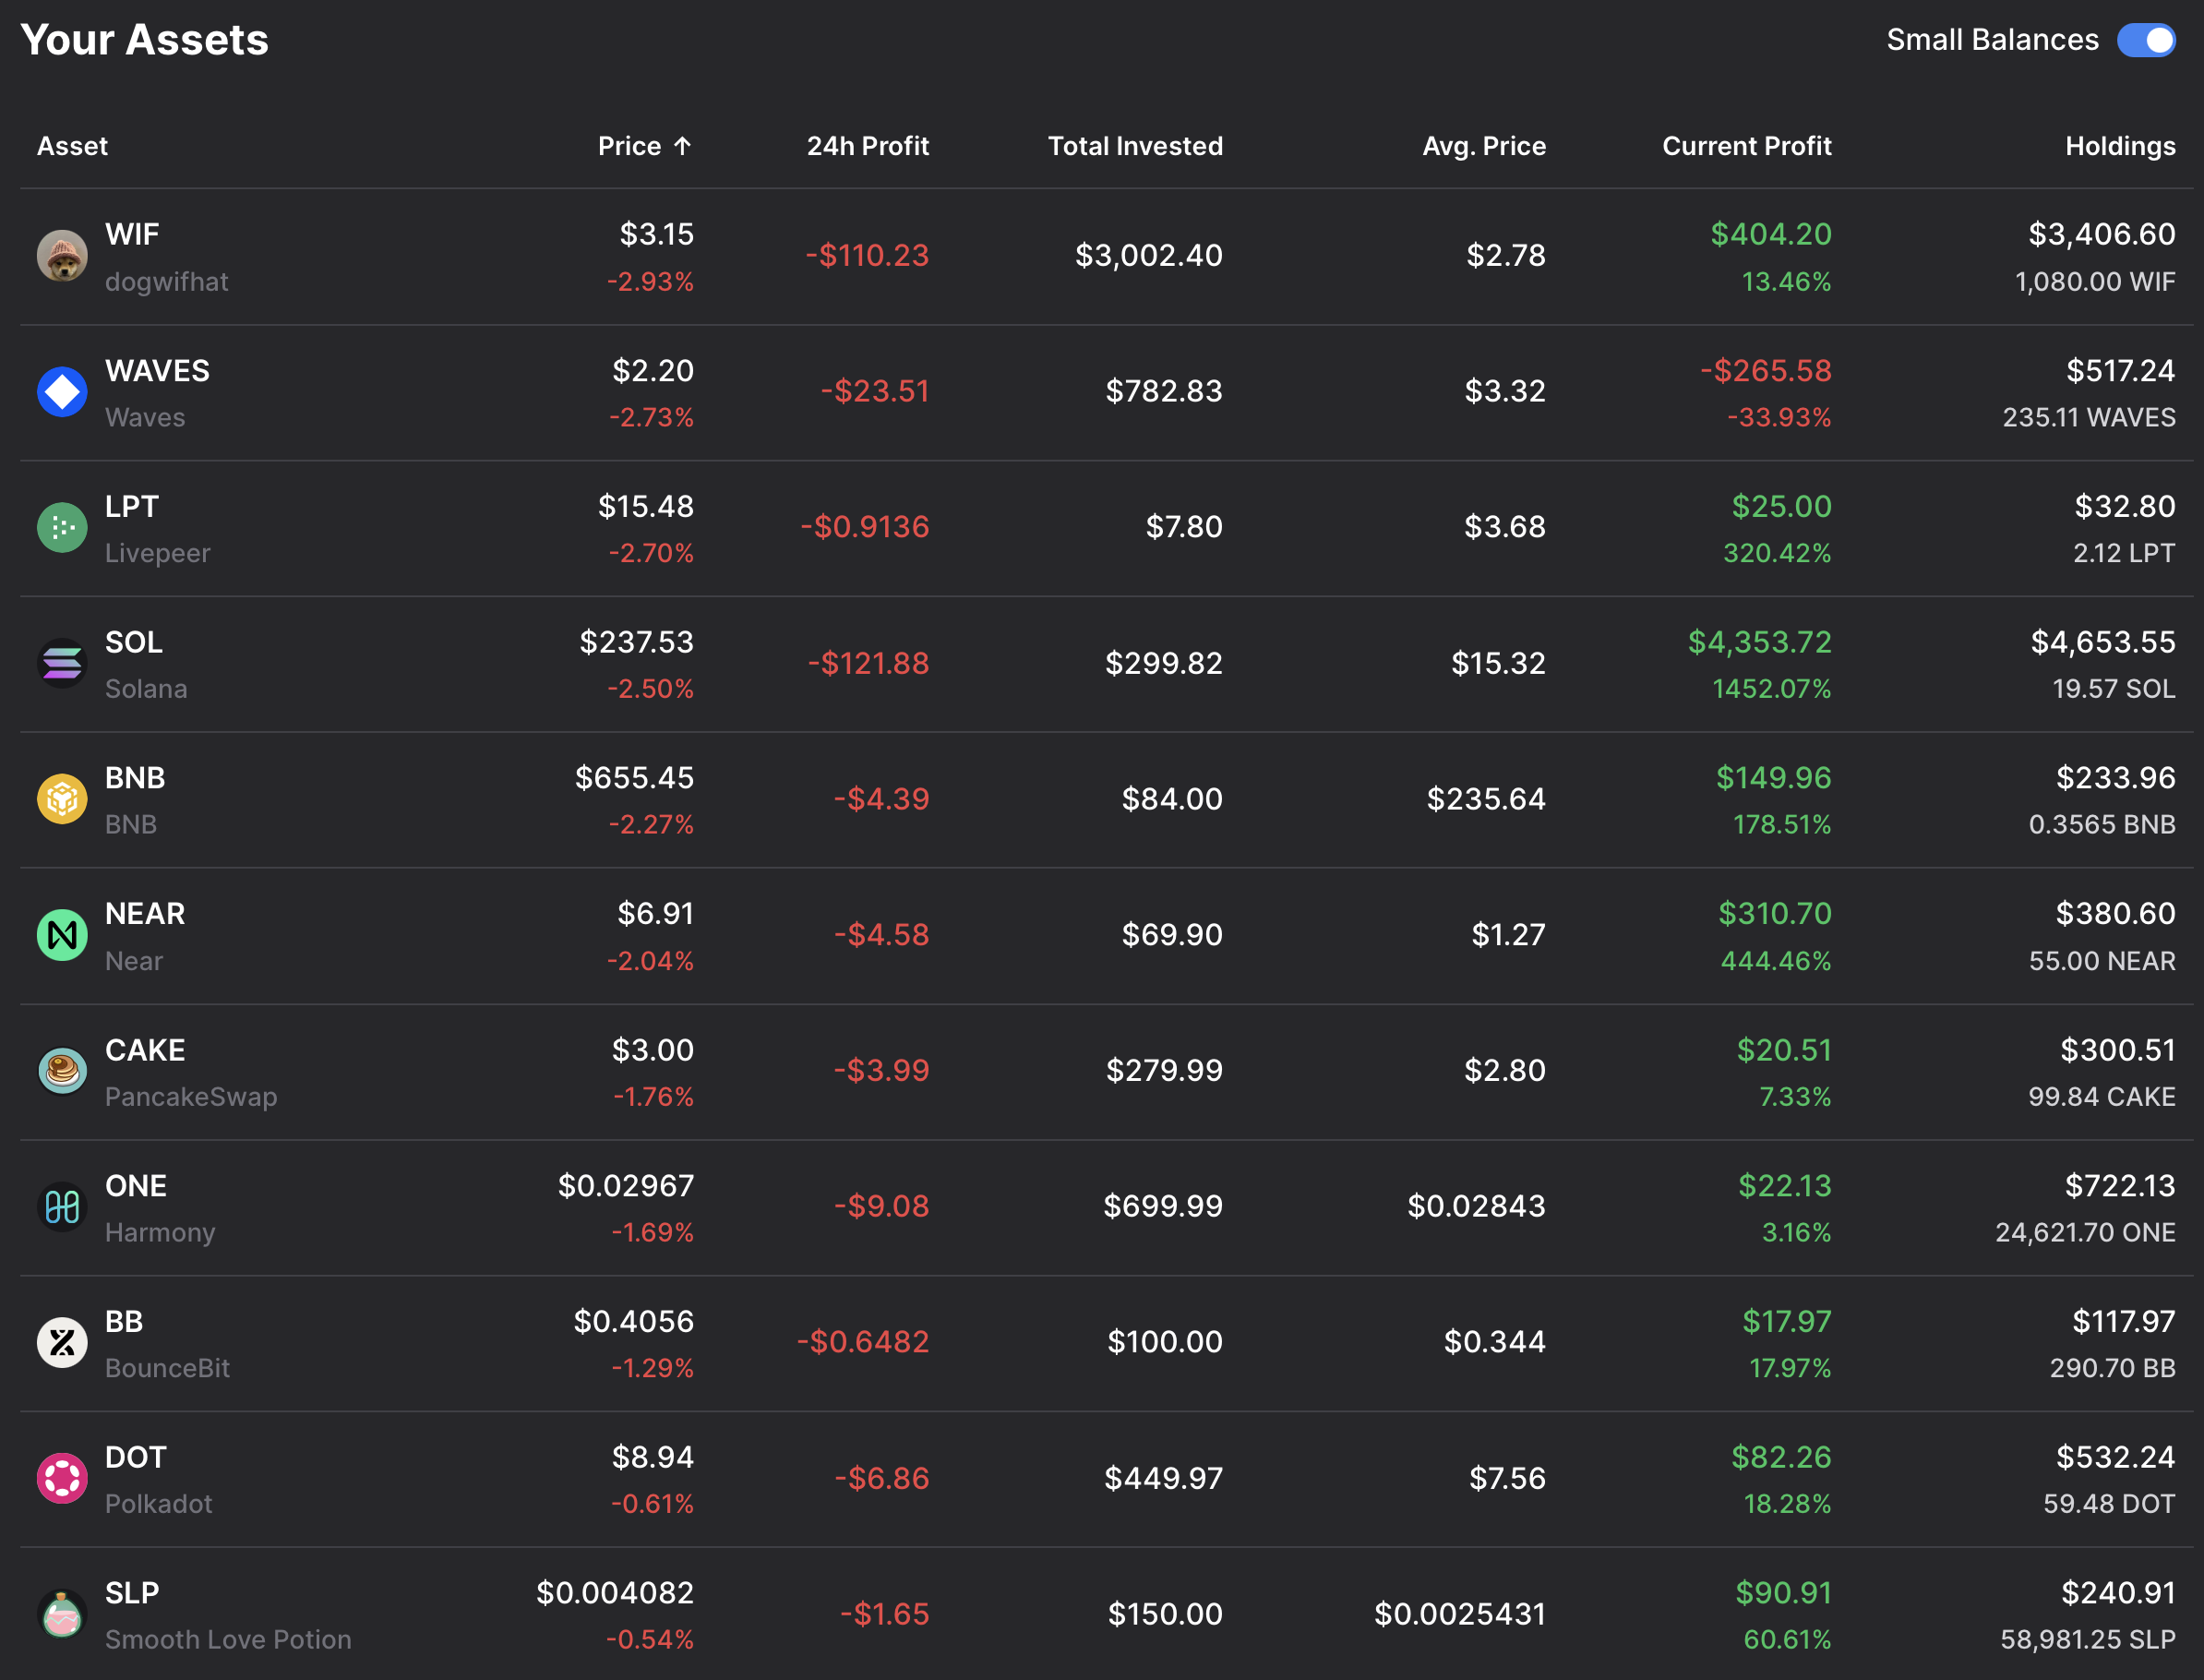
Task: Click the yellow BNB coin icon
Action: 62,799
